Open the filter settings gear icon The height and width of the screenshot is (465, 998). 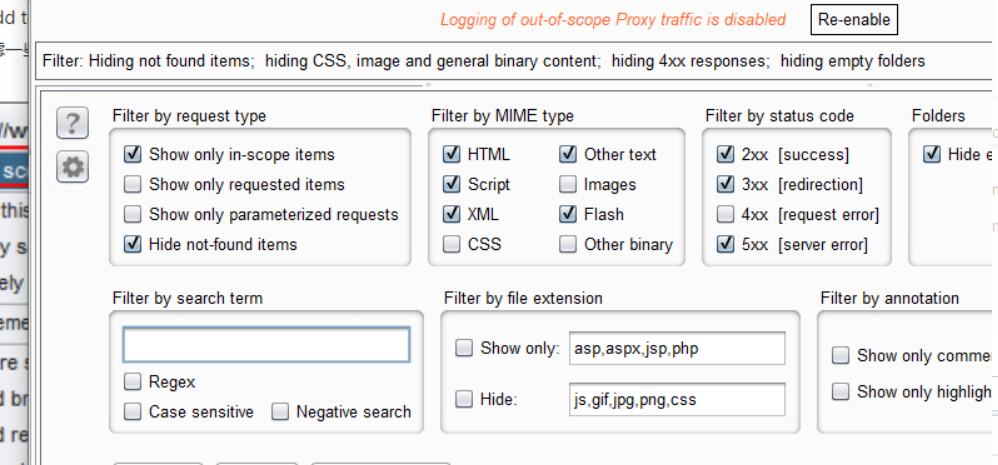[72, 167]
